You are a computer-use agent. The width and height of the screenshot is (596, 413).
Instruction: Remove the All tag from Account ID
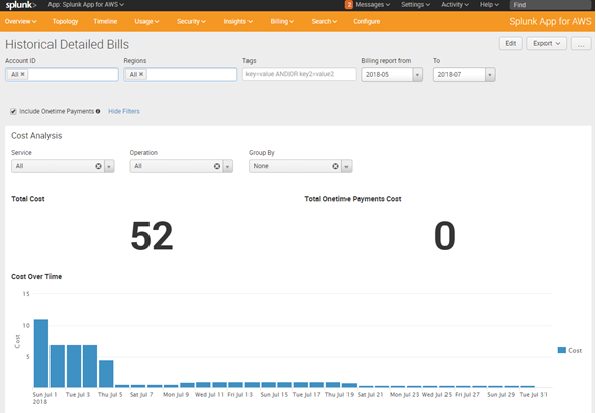pos(22,74)
